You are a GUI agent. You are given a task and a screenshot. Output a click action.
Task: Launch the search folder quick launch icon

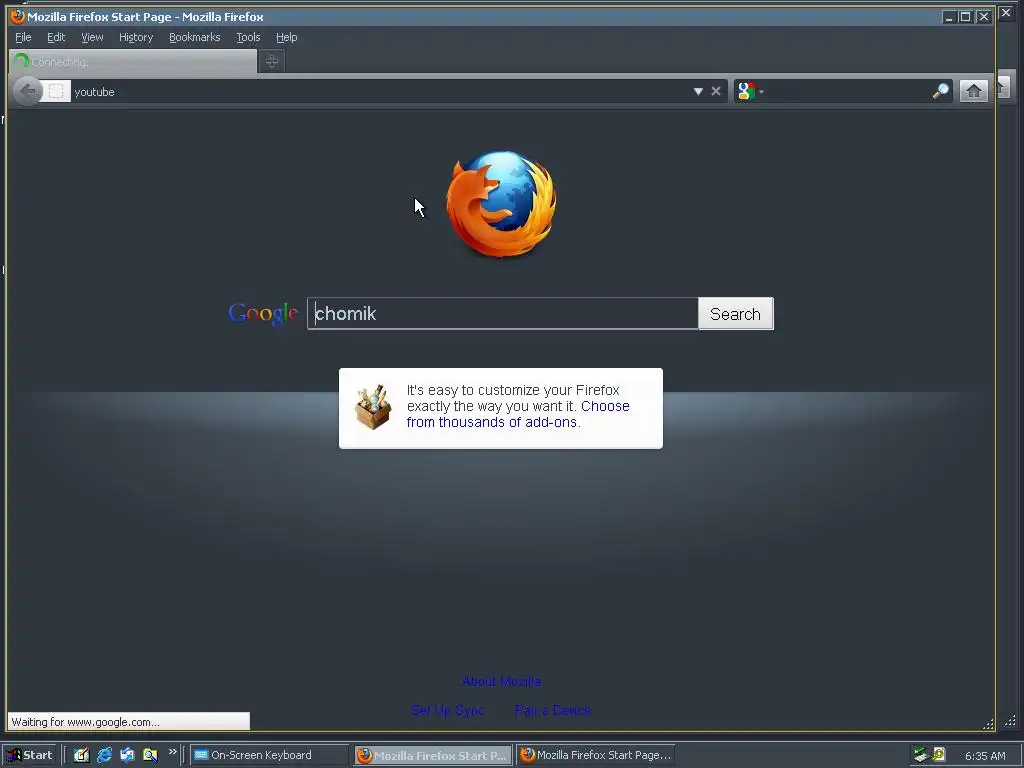pos(150,755)
